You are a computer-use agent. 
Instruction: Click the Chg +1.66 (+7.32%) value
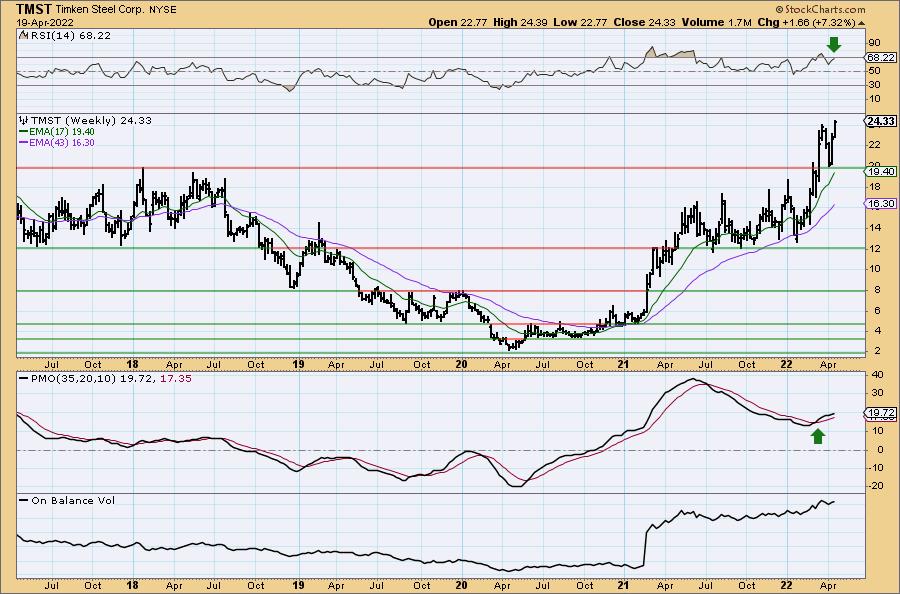point(806,22)
